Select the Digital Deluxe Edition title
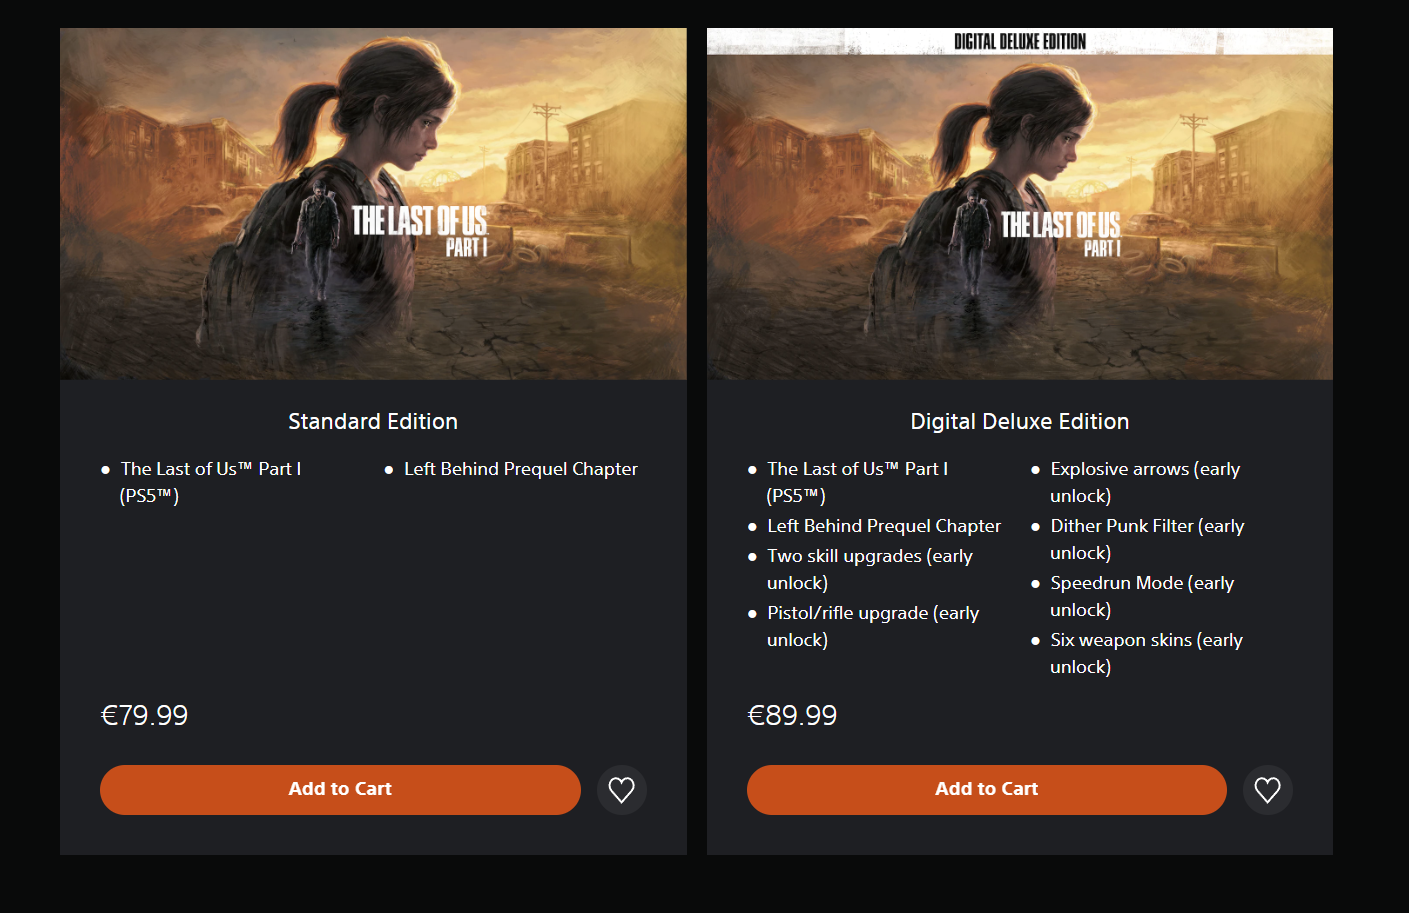The height and width of the screenshot is (913, 1409). (1020, 422)
